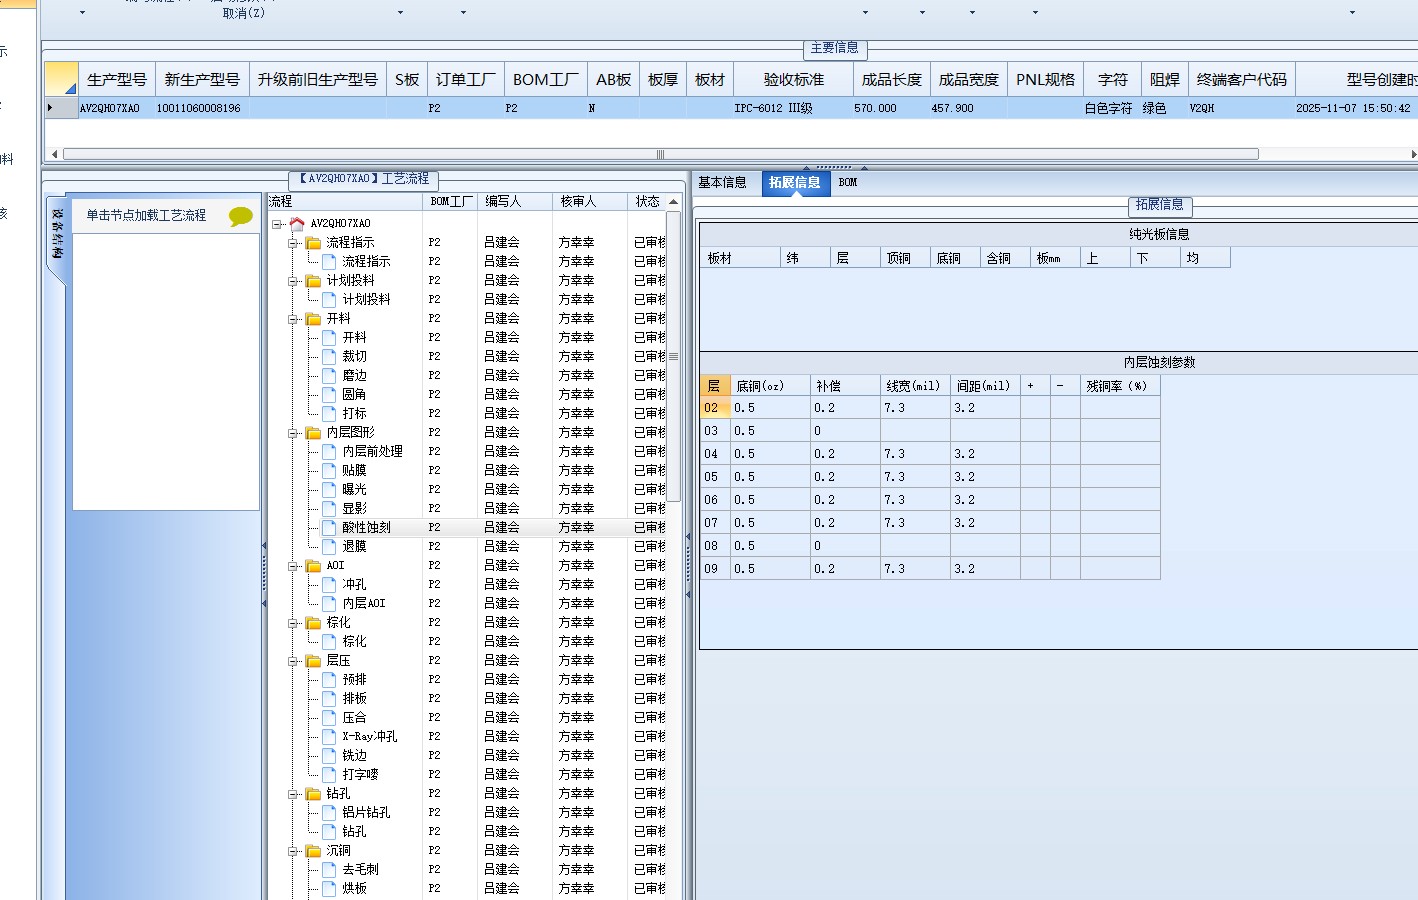Click the process tree scroll-up arrow
1418x900 pixels.
tap(674, 202)
